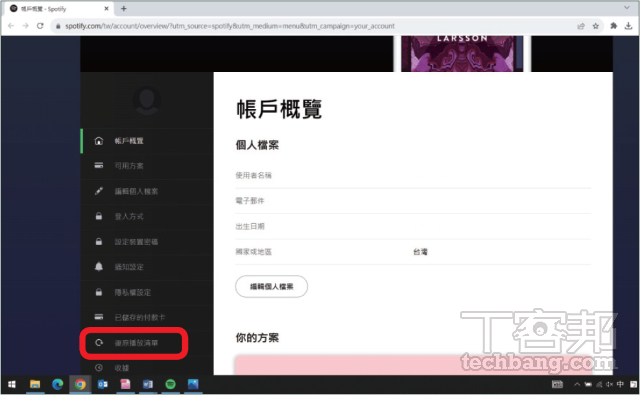Image resolution: width=640 pixels, height=395 pixels.
Task: Click the restore icon beside 復原播放清單
Action: 99,342
